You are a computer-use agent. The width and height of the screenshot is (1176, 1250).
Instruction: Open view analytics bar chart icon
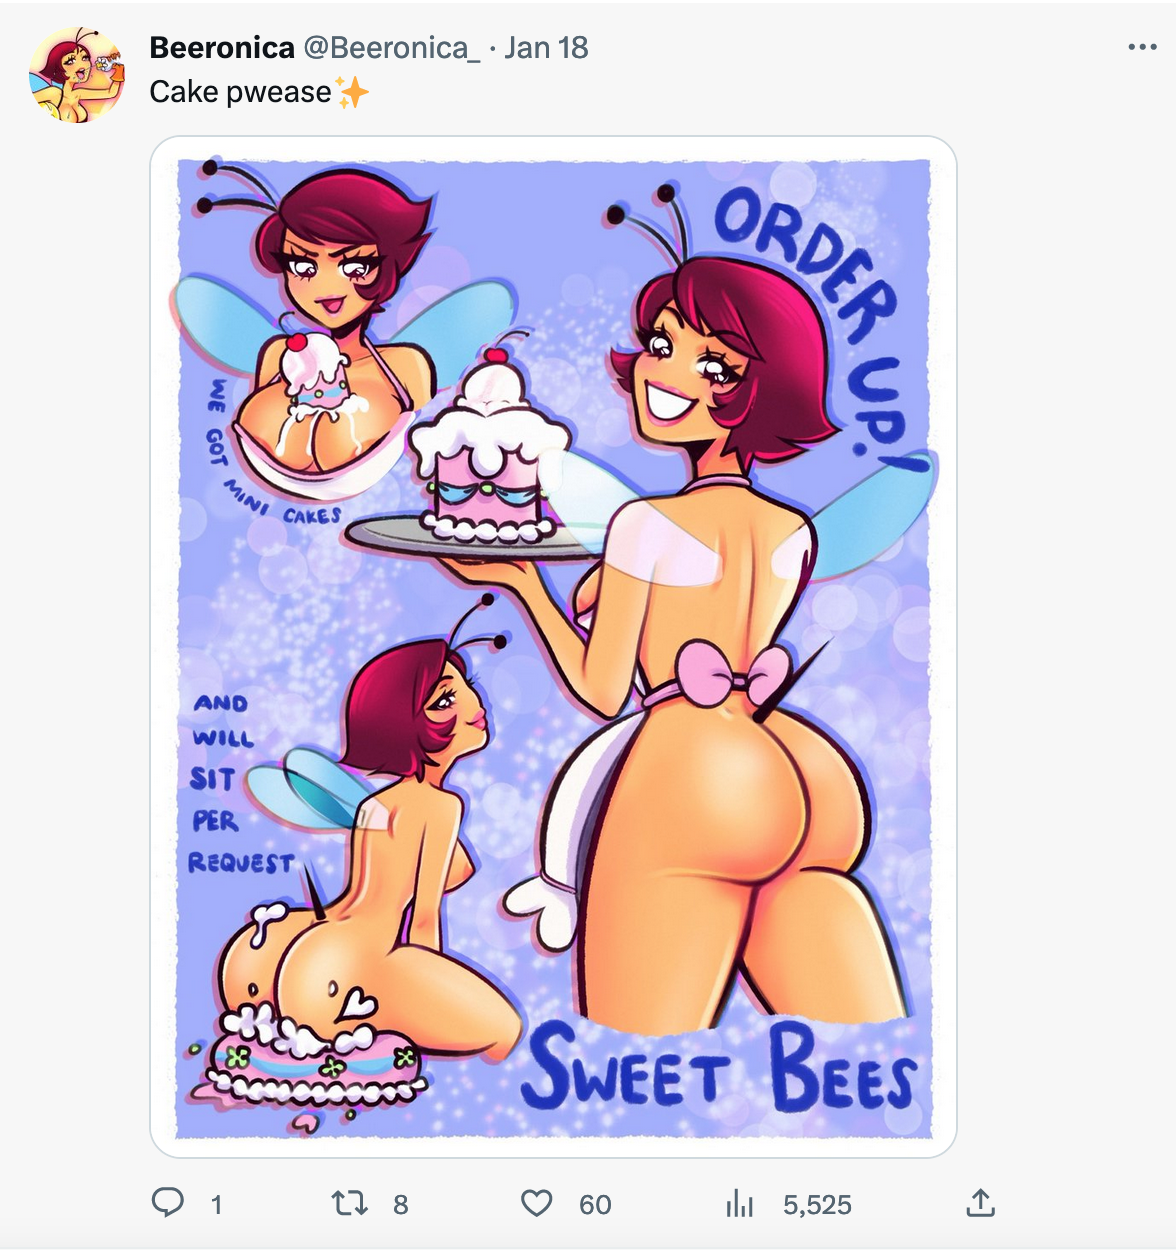[739, 1203]
